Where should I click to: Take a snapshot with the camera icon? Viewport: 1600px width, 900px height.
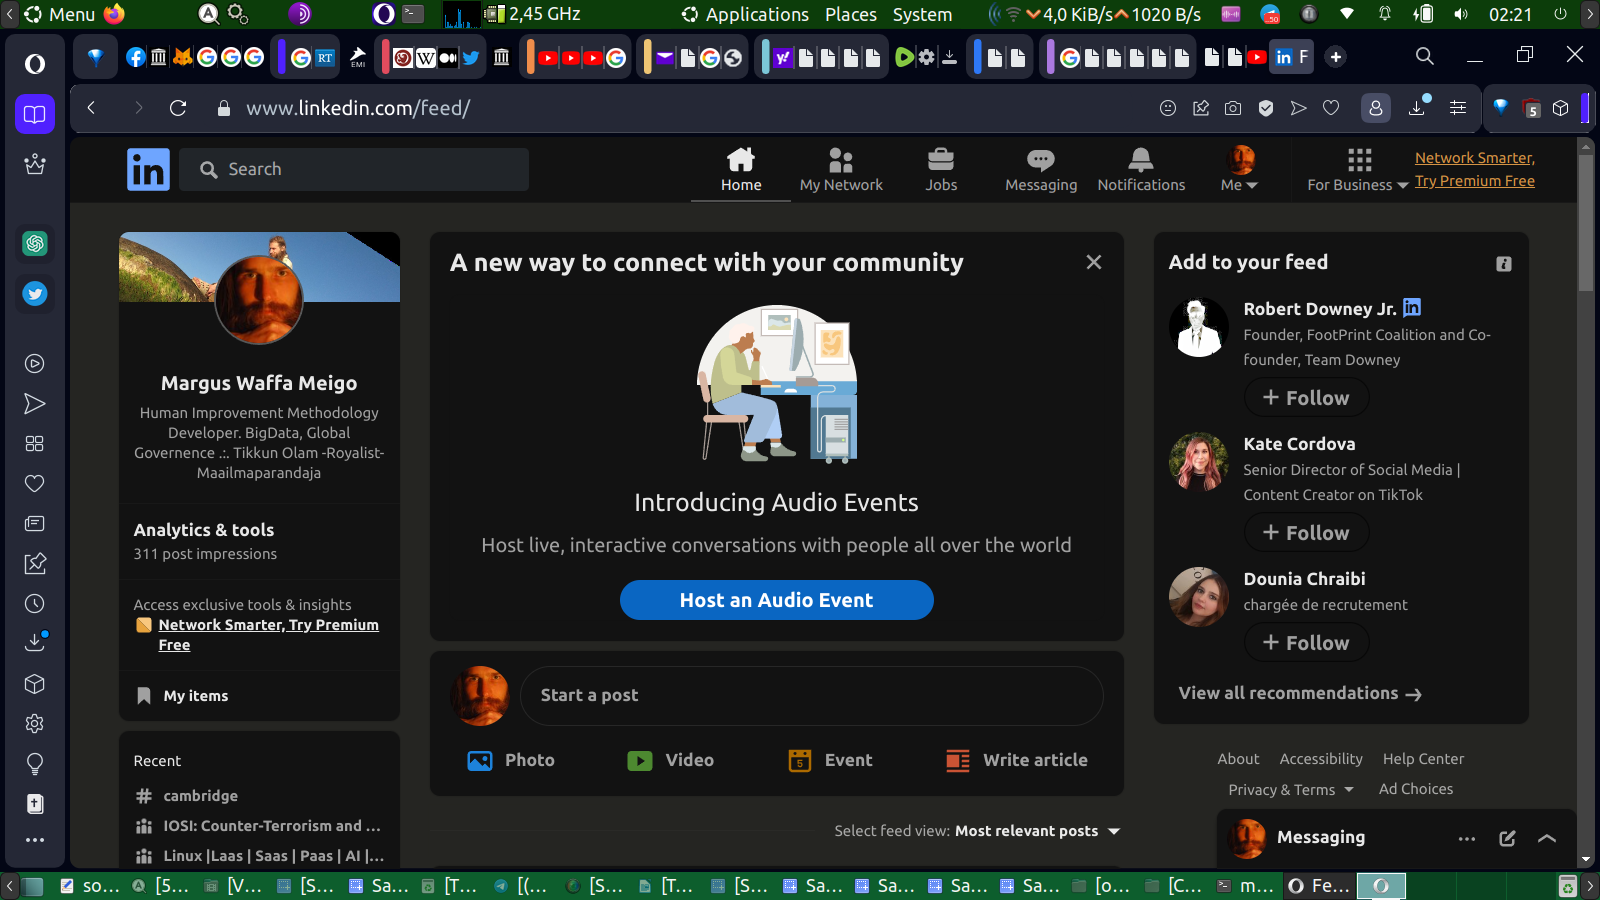coord(1233,108)
